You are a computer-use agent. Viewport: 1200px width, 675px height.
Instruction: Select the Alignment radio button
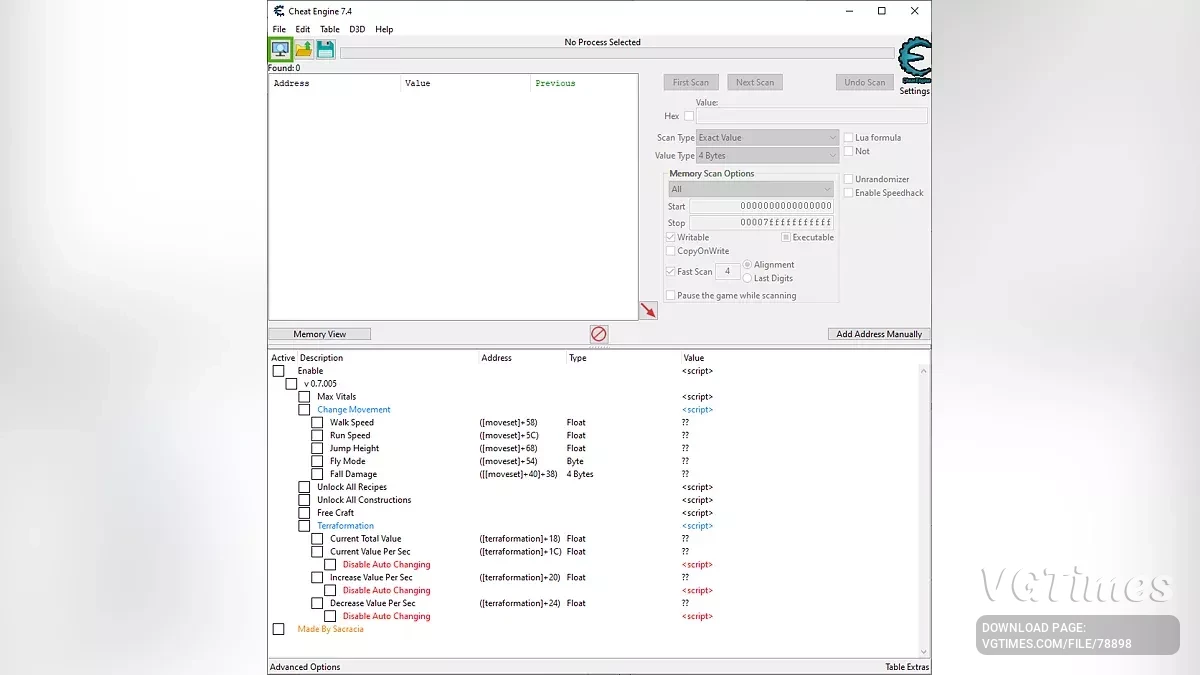pos(747,265)
